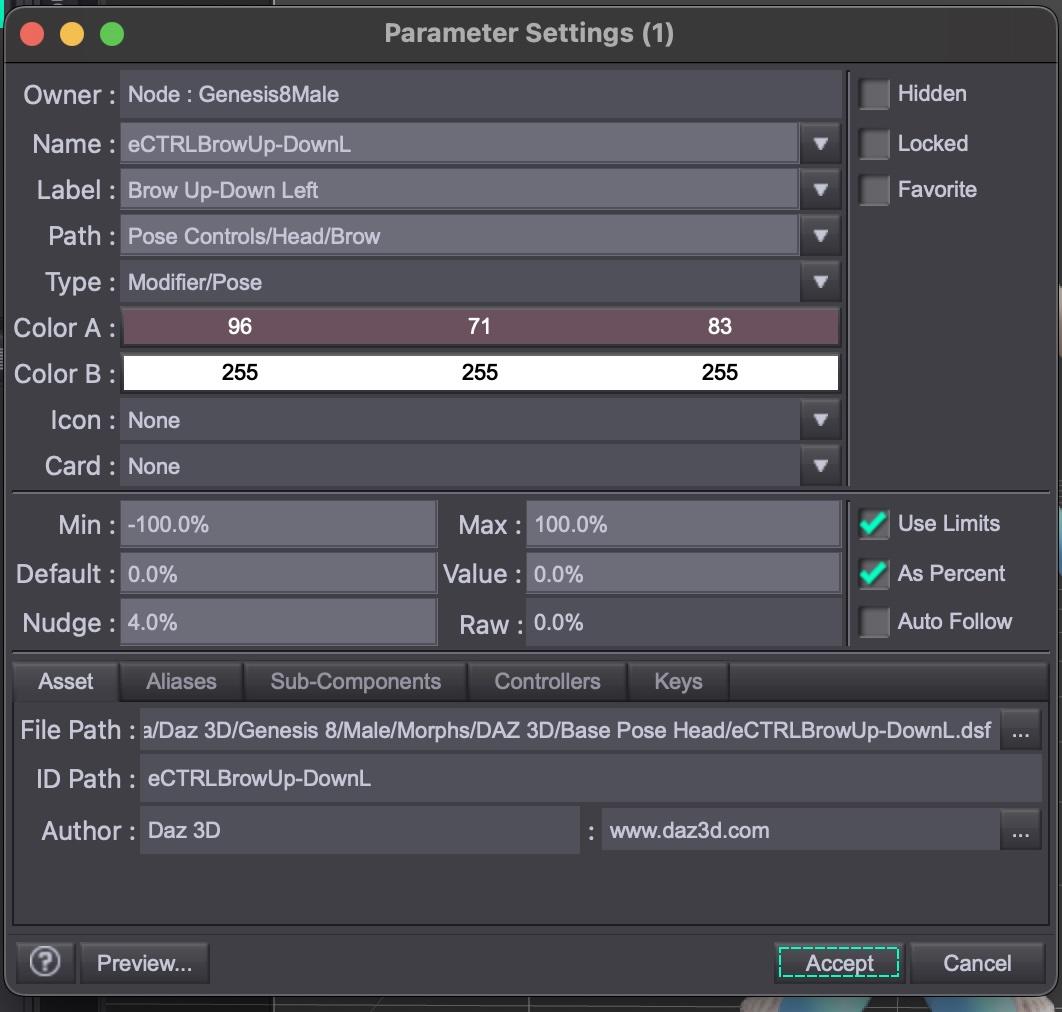This screenshot has width=1062, height=1012.
Task: Switch to the Controllers tab
Action: tap(547, 682)
